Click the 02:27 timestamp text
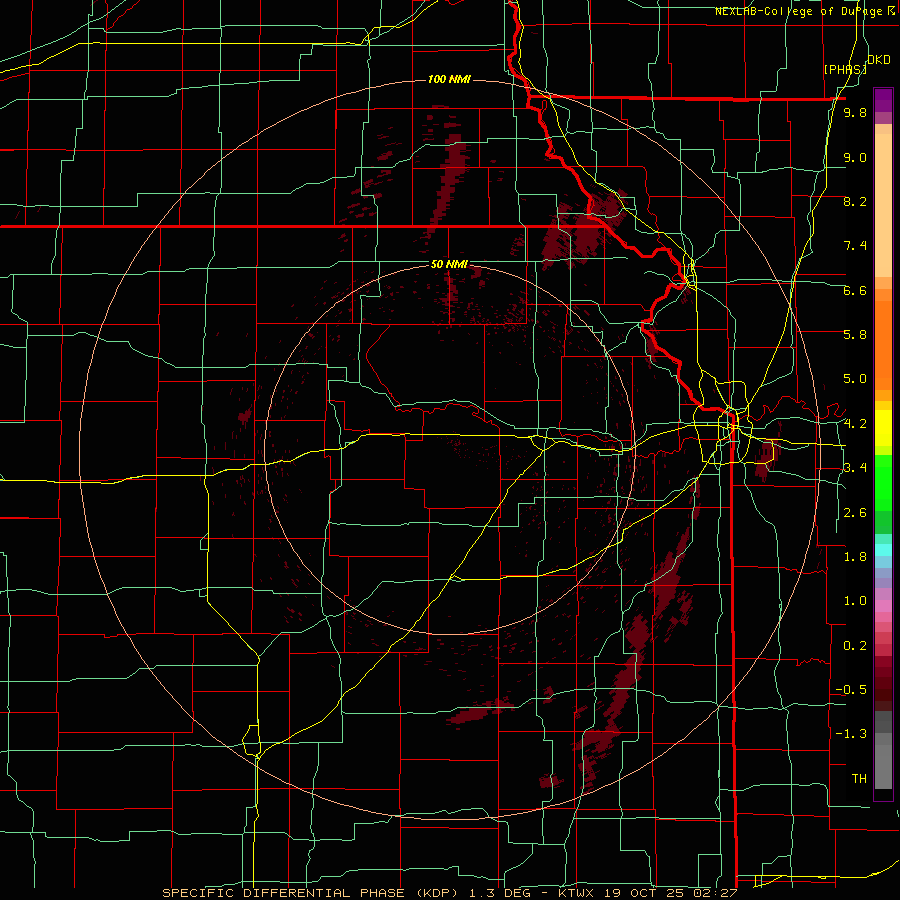The height and width of the screenshot is (900, 900). (717, 893)
